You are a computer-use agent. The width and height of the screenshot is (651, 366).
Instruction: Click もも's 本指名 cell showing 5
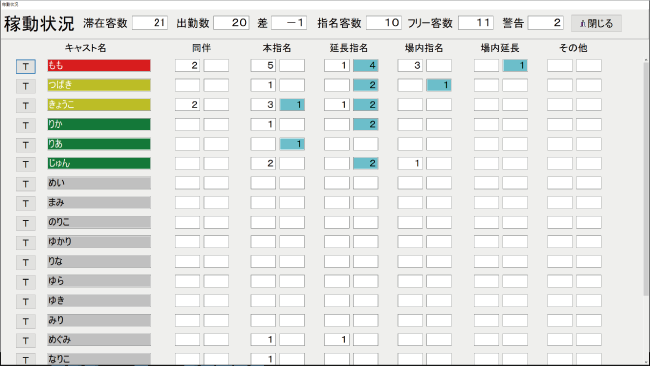[x=263, y=66]
